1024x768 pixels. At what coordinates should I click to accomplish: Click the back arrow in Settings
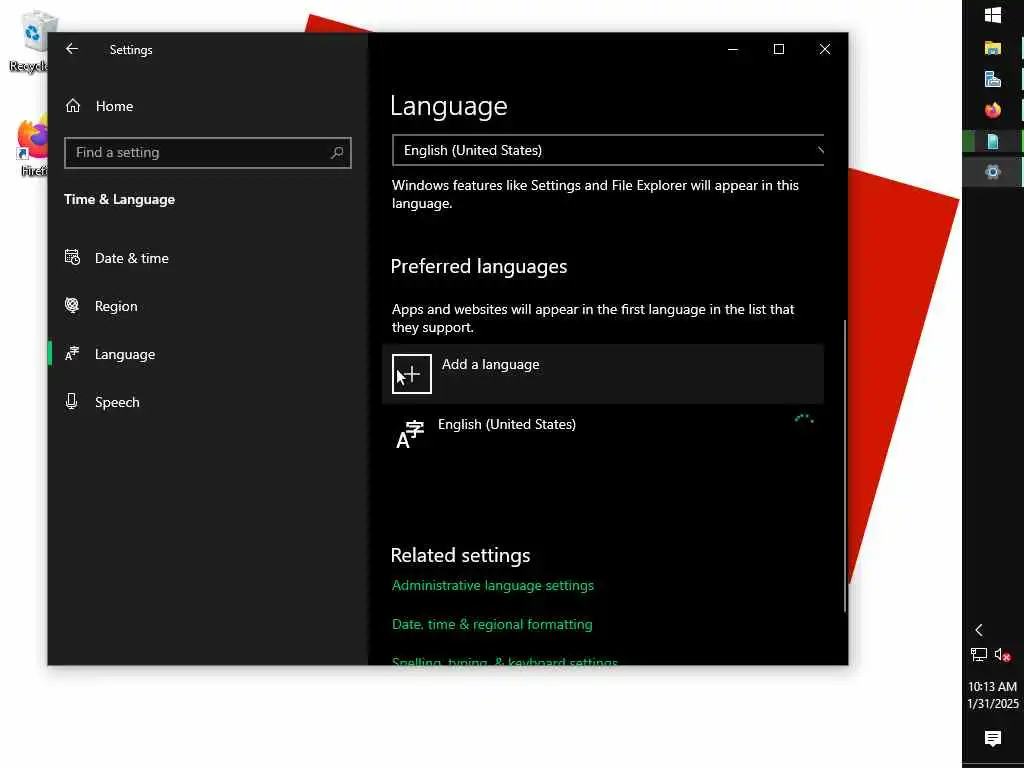click(x=72, y=49)
